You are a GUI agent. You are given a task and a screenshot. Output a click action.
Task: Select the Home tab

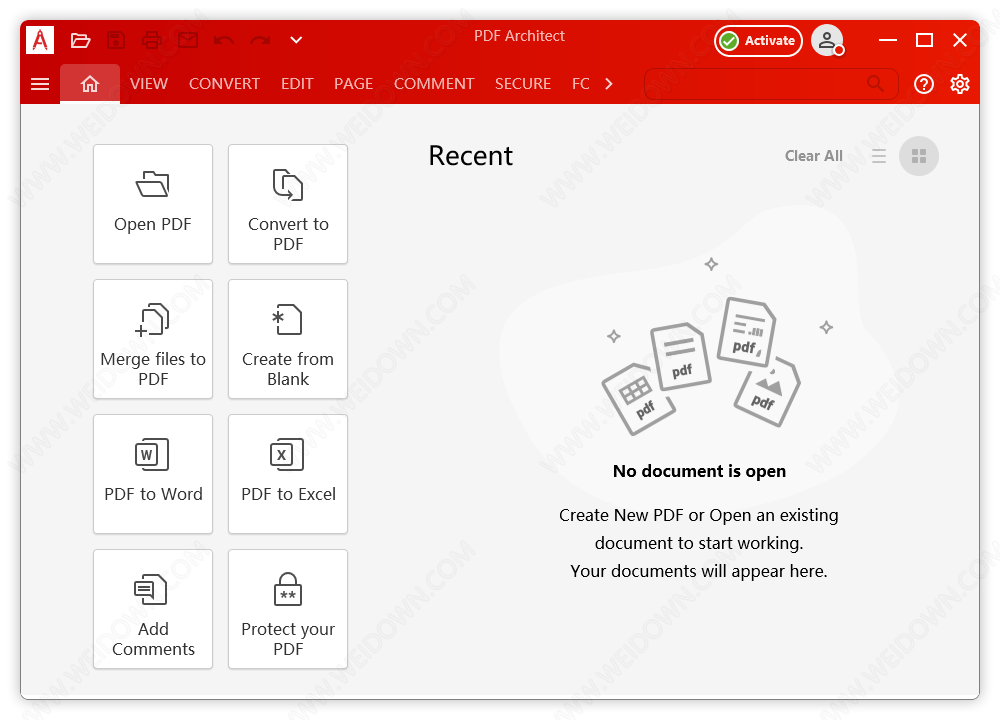tap(90, 84)
